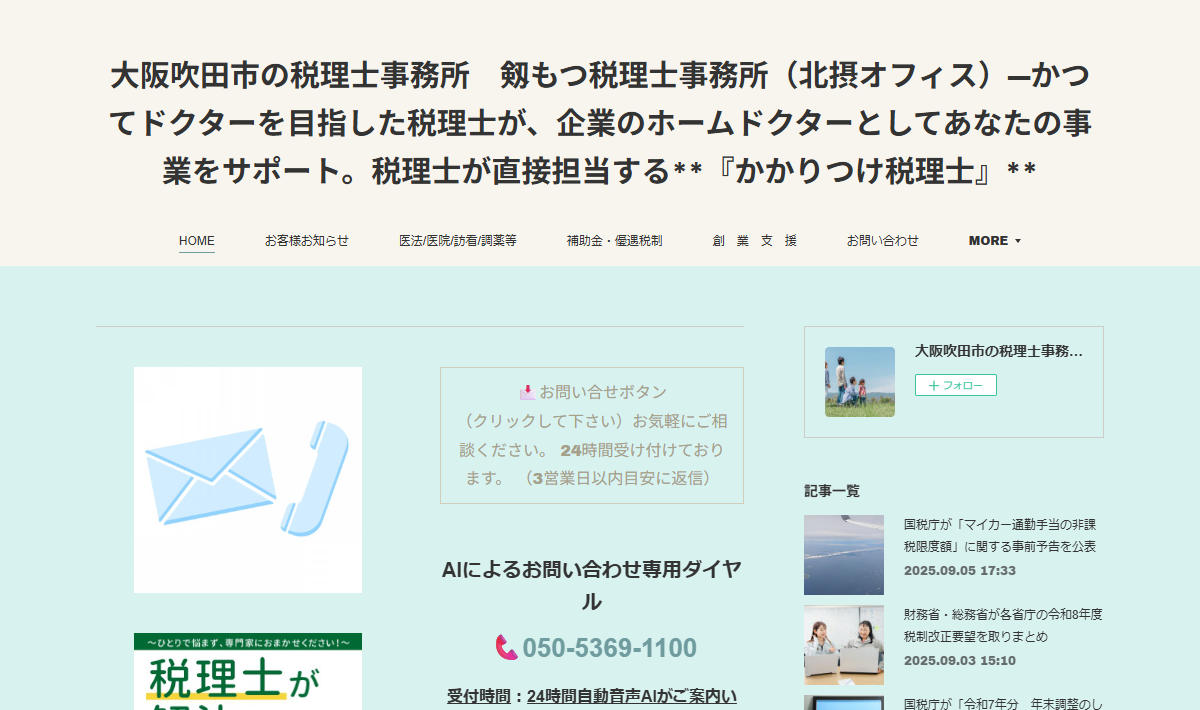Click the 2025.09.03 15:10 article date
The width and height of the screenshot is (1200, 710).
960,661
